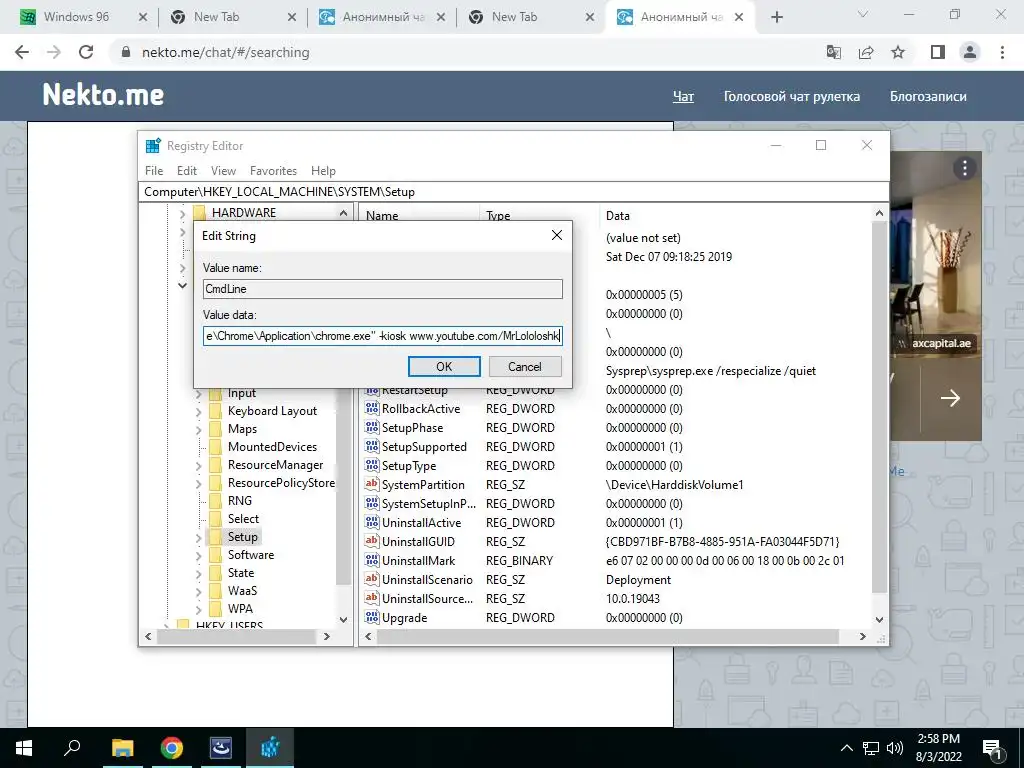Select SetupPhase value icon
This screenshot has width=1024, height=768.
point(372,428)
